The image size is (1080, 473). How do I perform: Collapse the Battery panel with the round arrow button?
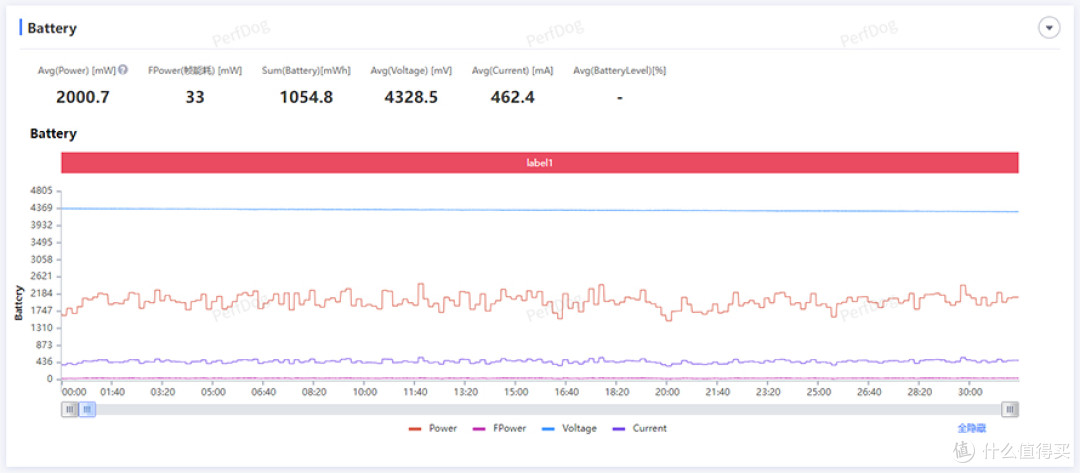point(1048,28)
